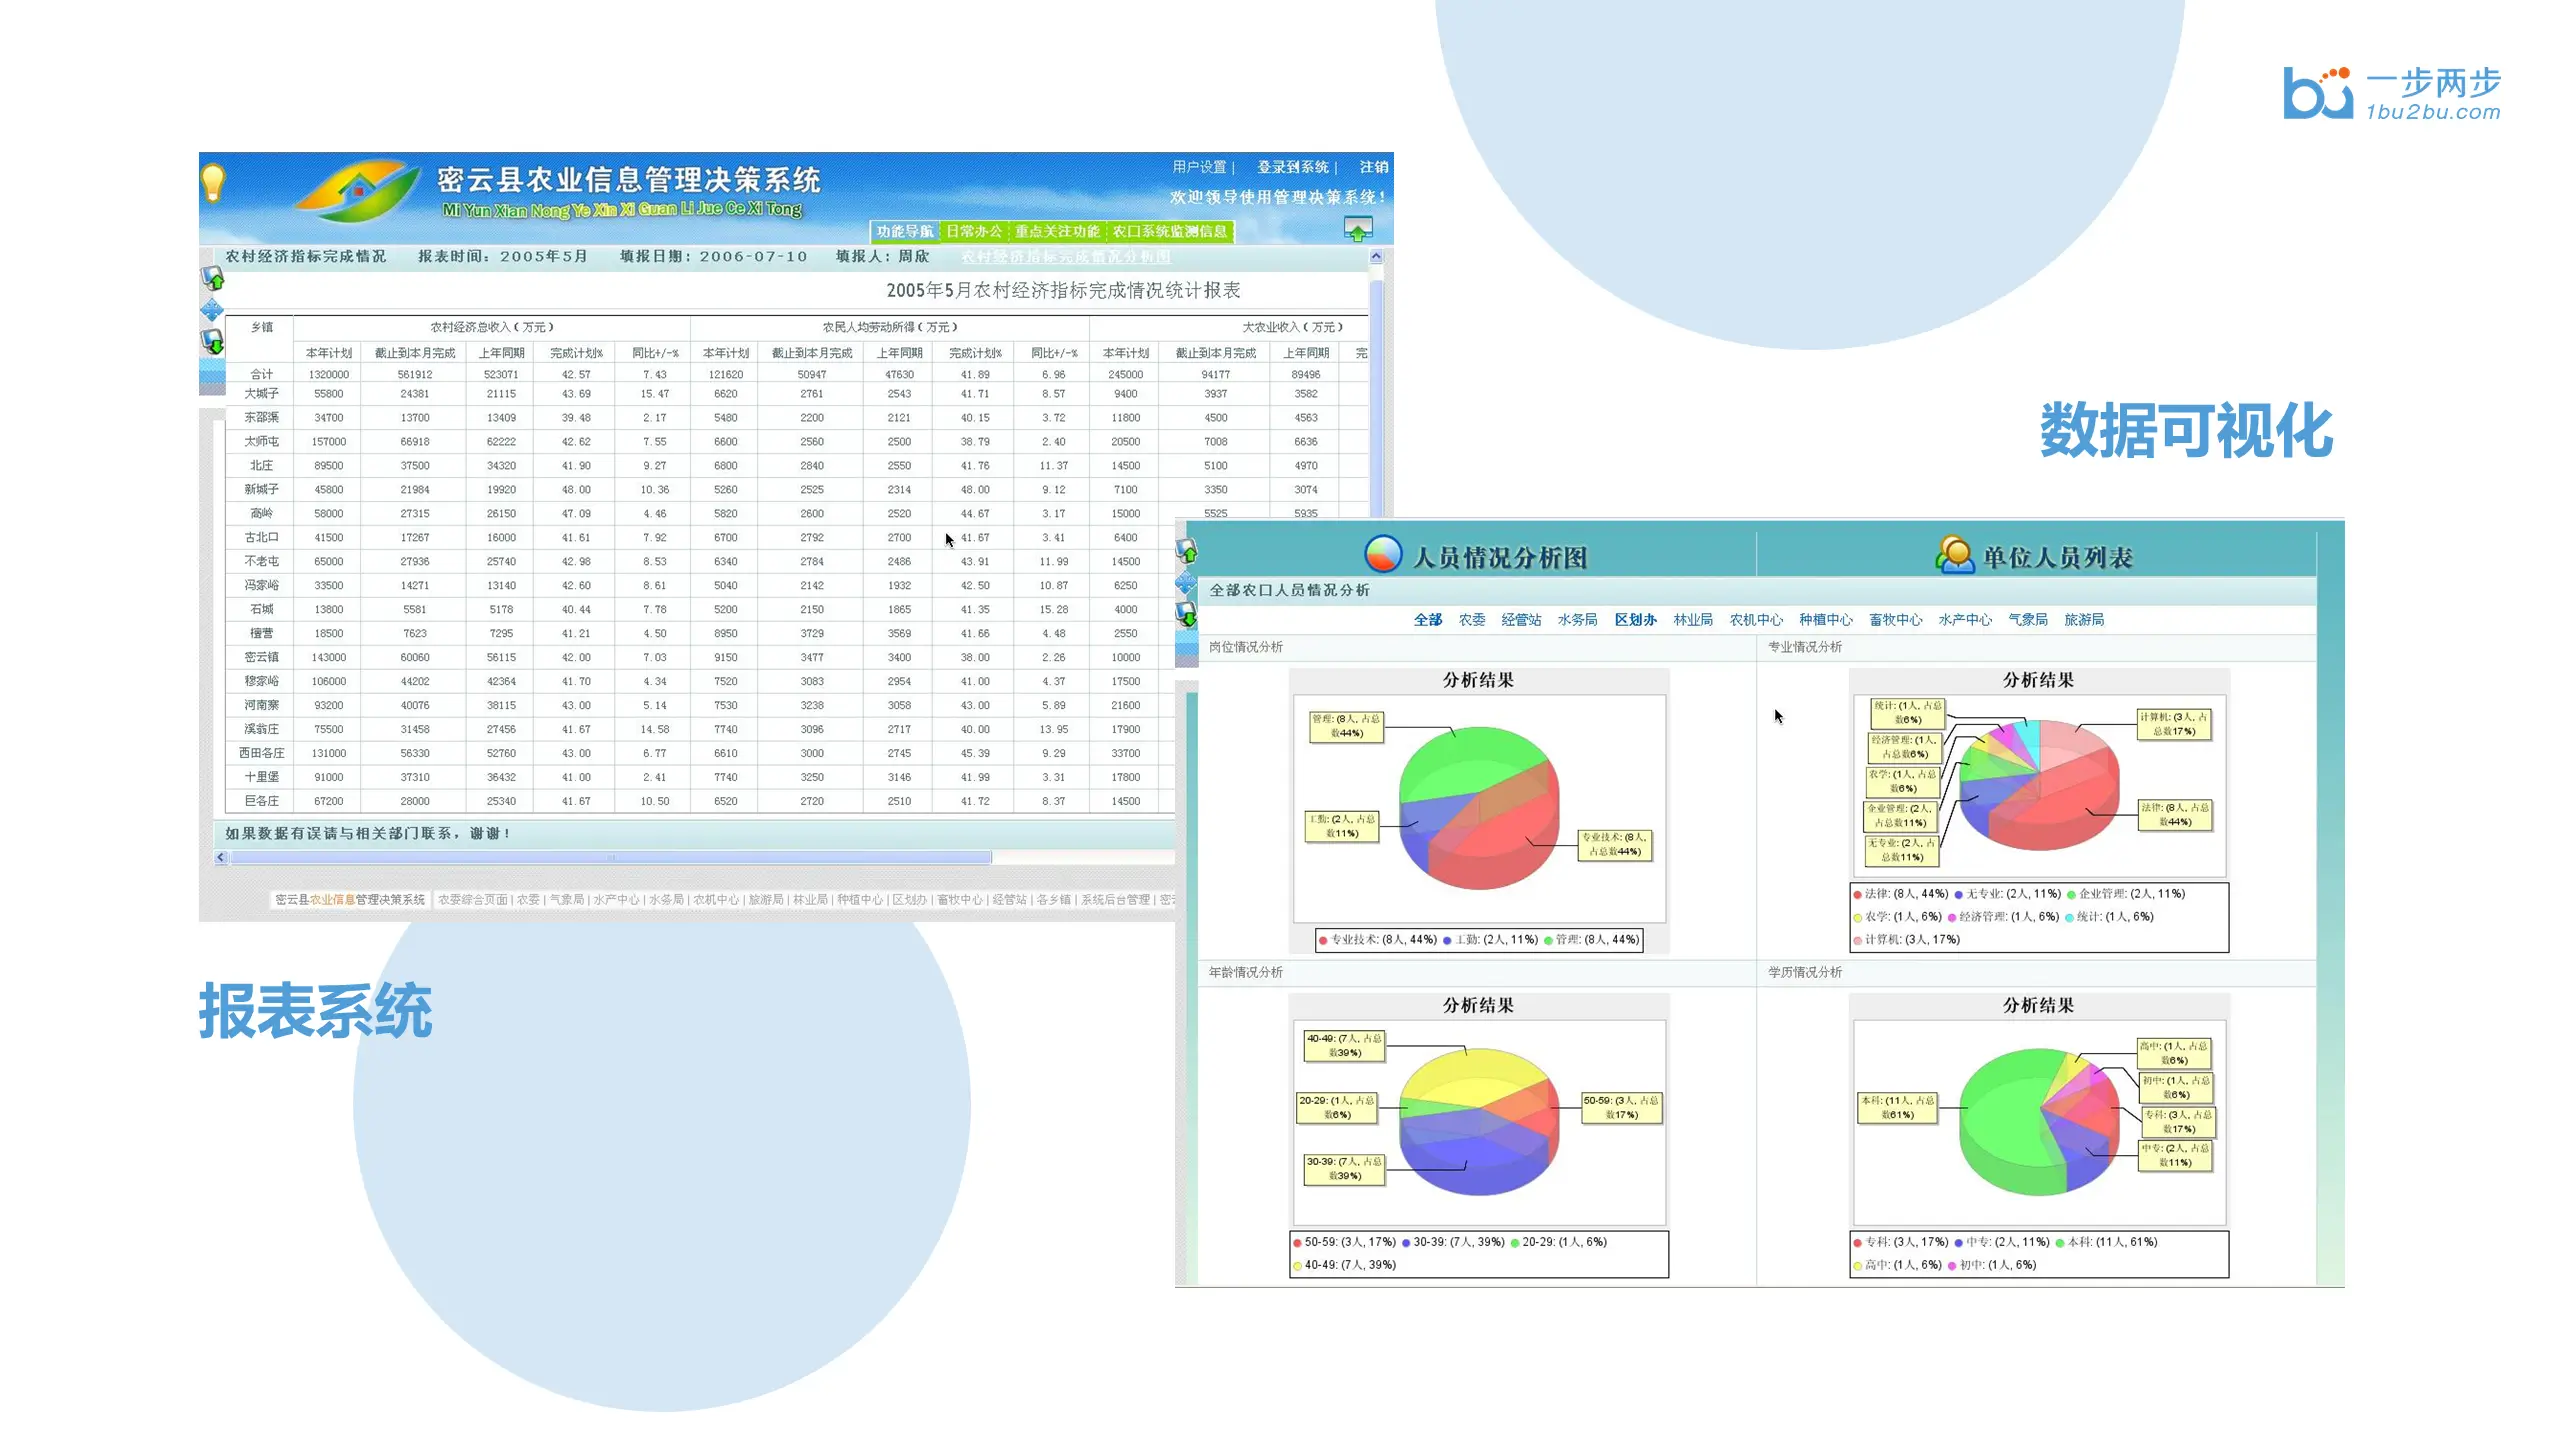Click the yellow lightbulb icon in header
Screen dimensions: 2559x1440
[x=213, y=184]
